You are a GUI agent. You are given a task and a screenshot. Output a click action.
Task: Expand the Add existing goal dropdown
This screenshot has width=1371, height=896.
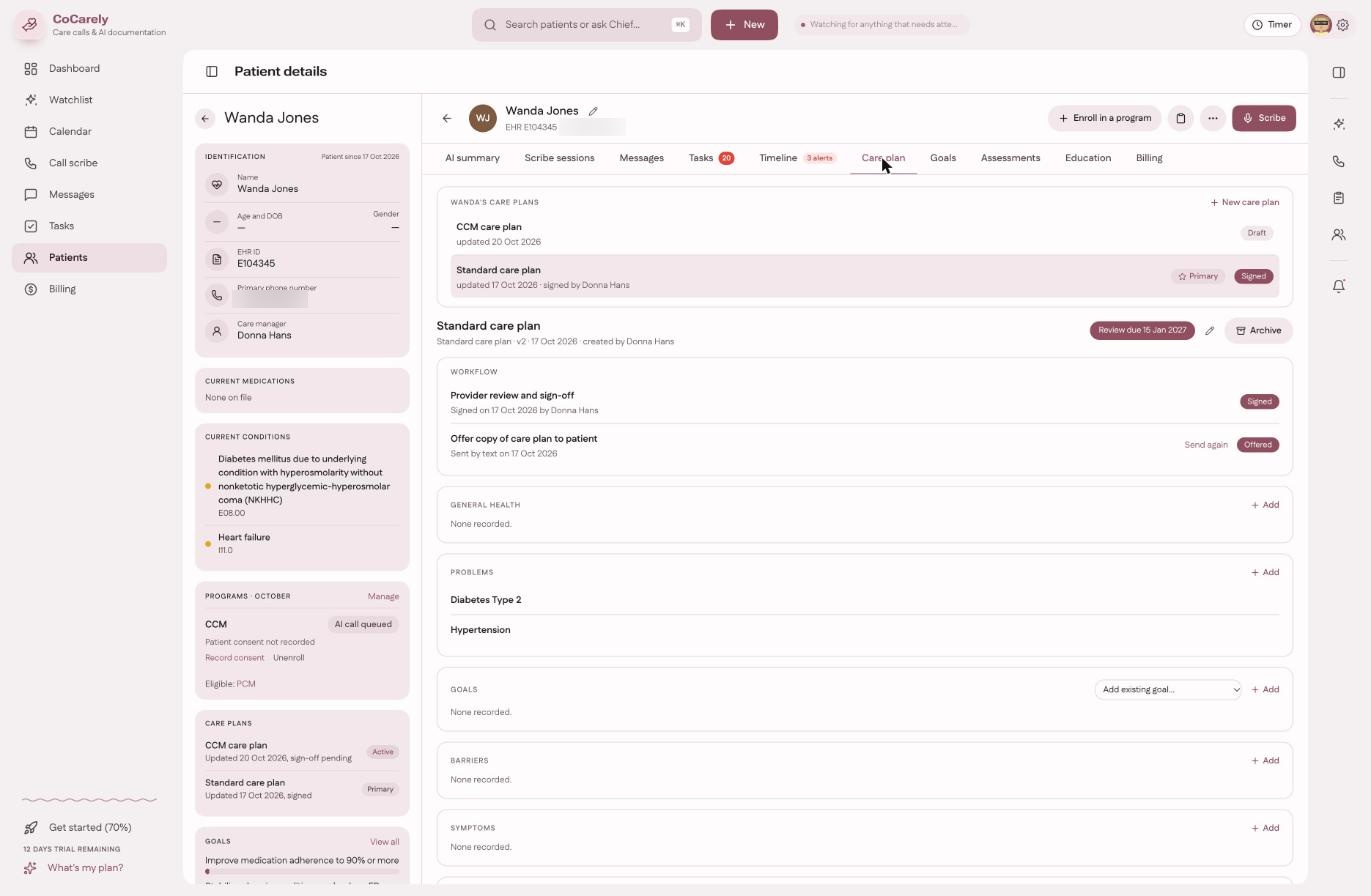[1168, 690]
